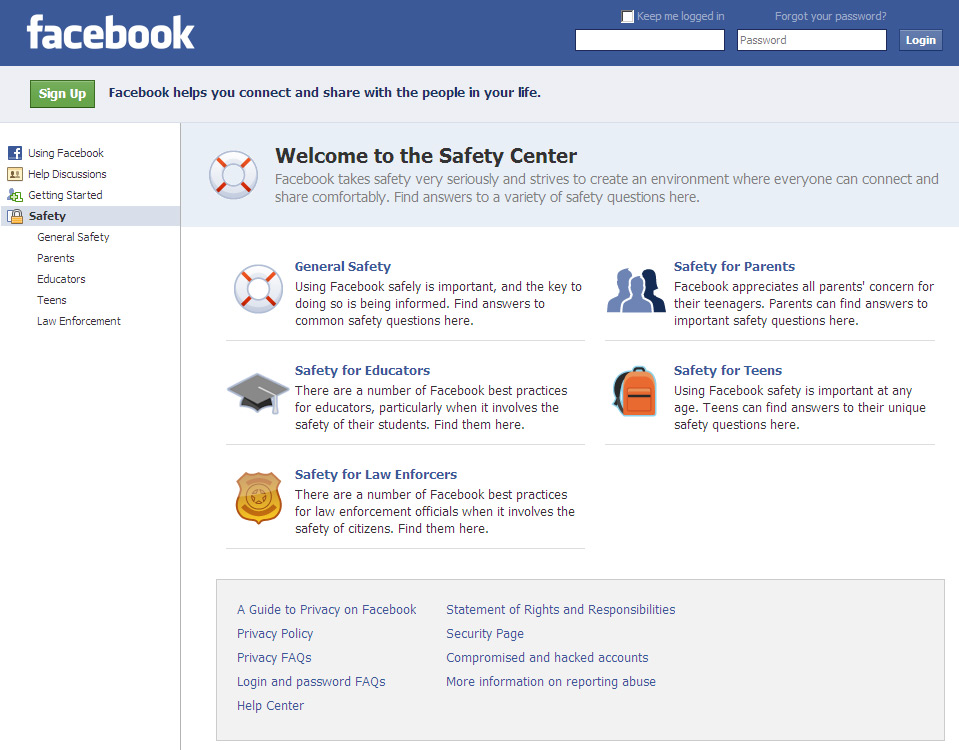Screen dimensions: 959x750
Task: Open the Privacy Policy footer link
Action: [275, 634]
